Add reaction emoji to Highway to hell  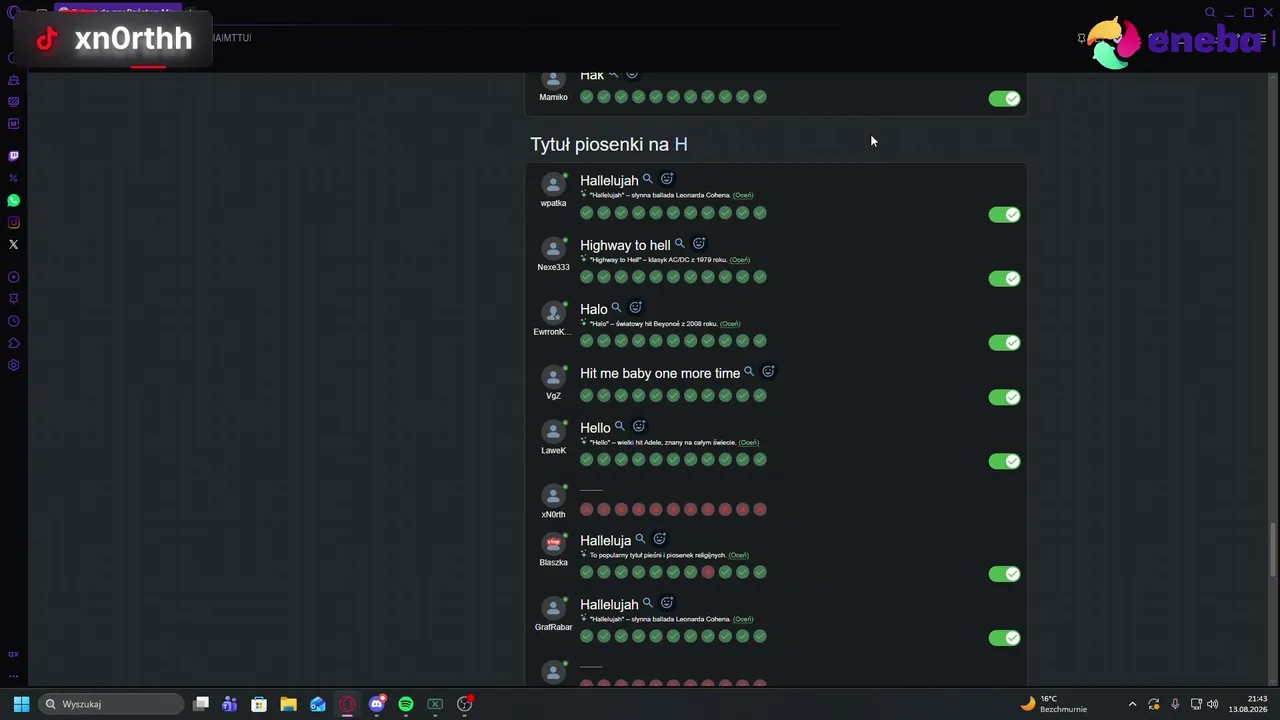(x=699, y=243)
